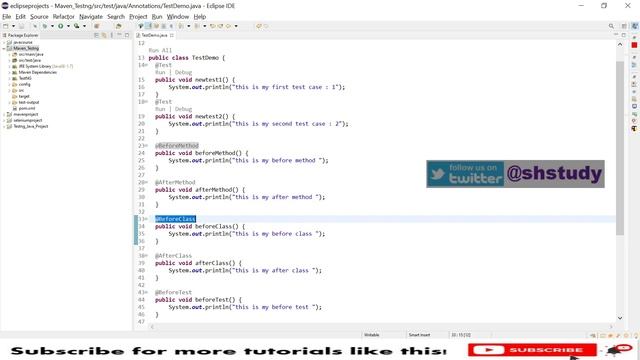Select the seleniumproject project

point(28,120)
